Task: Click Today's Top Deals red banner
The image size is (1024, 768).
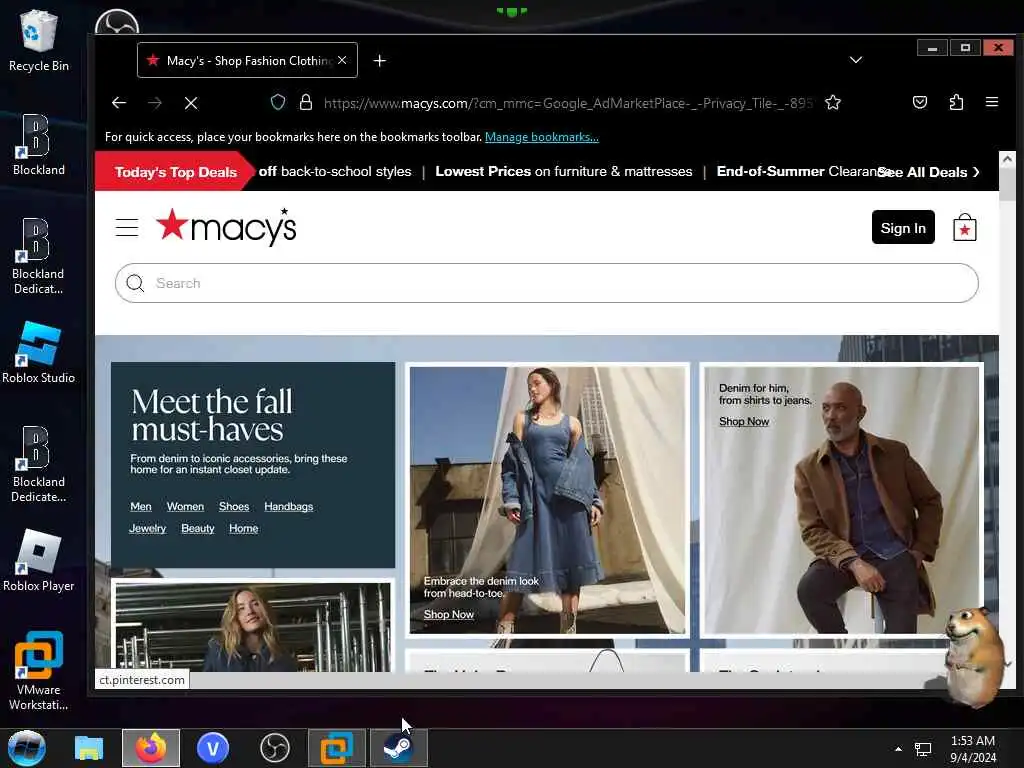Action: coord(175,172)
